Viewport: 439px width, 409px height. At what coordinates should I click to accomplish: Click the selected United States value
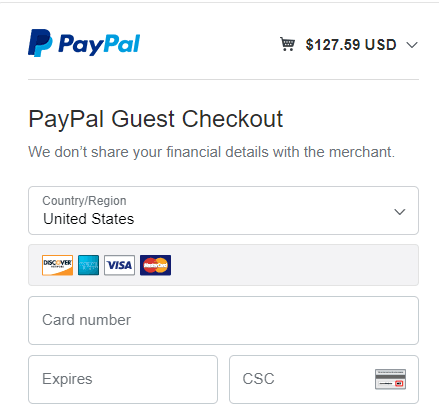point(88,219)
